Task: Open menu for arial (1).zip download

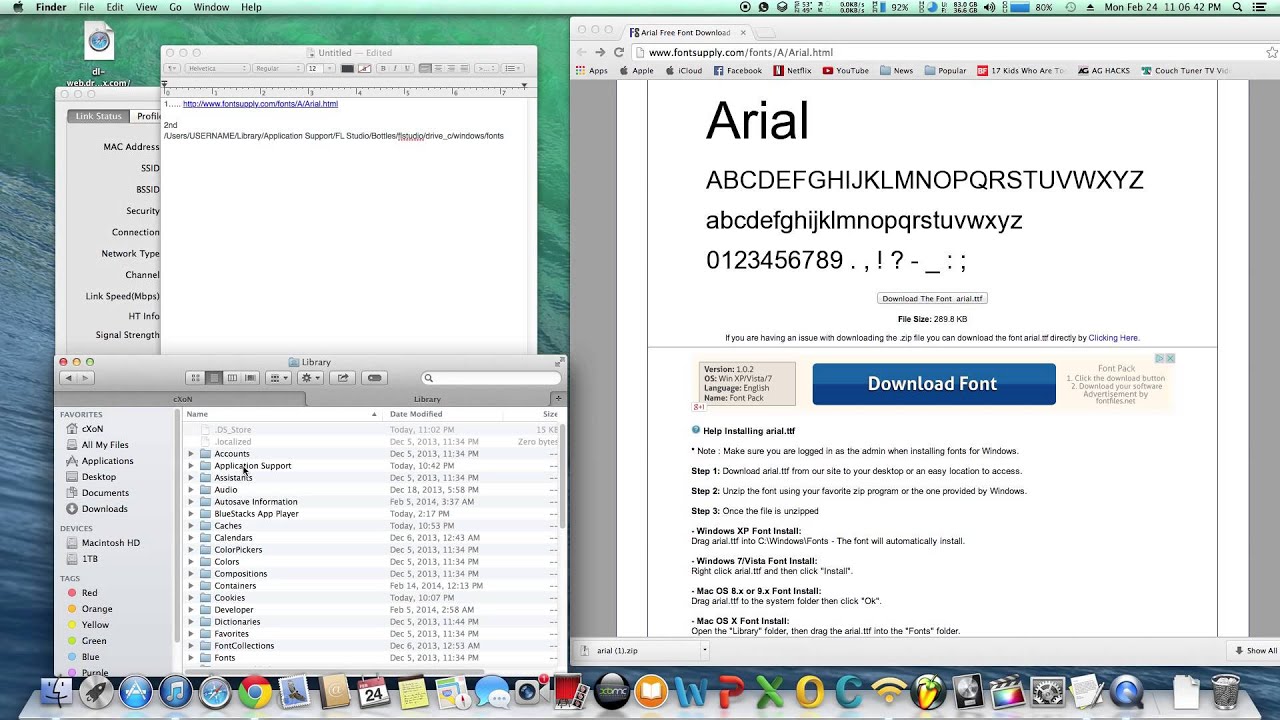Action: (x=704, y=650)
